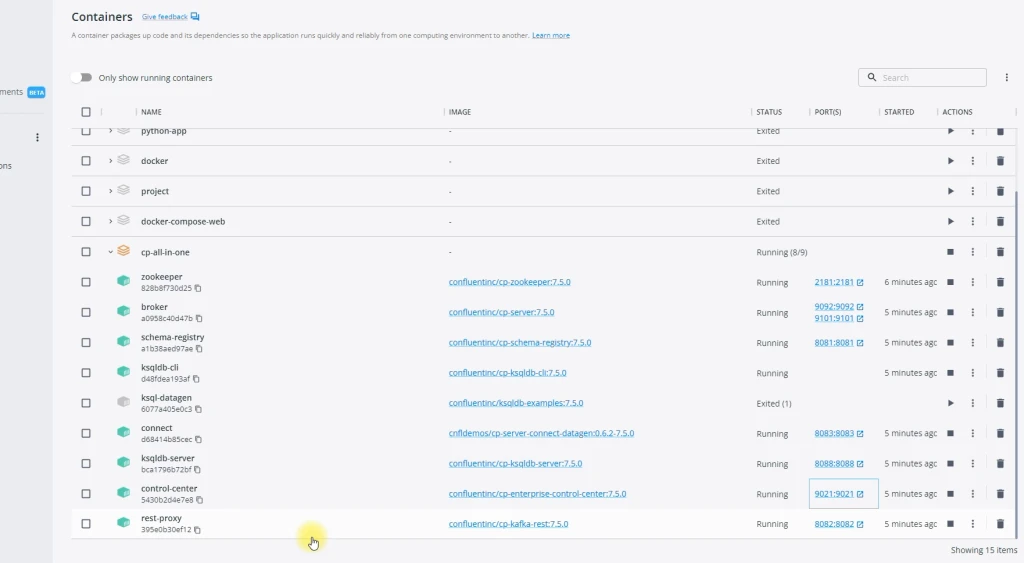Start the ksql-datagen container with play icon
Image resolution: width=1024 pixels, height=563 pixels.
pos(950,403)
